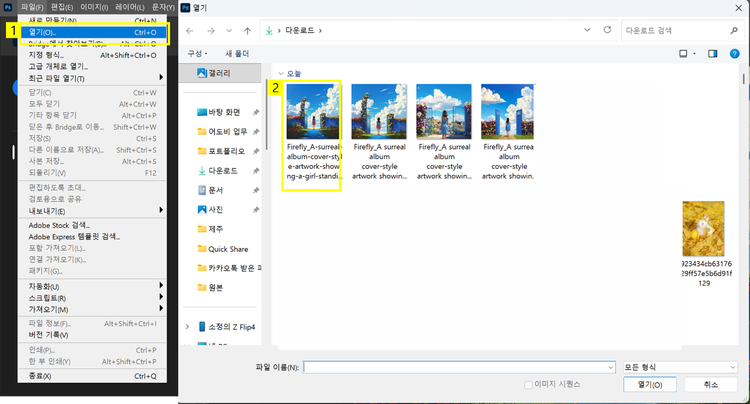Select first Firefly_A-surreal-album-cover thumbnail
750x404 pixels.
(313, 111)
